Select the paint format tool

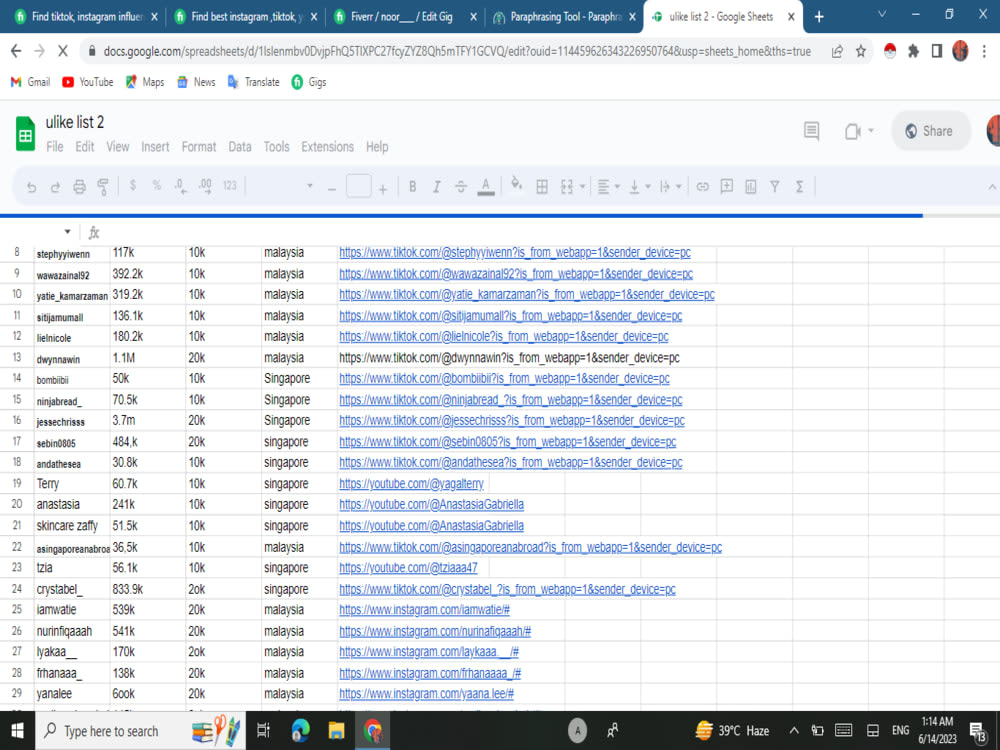point(103,187)
